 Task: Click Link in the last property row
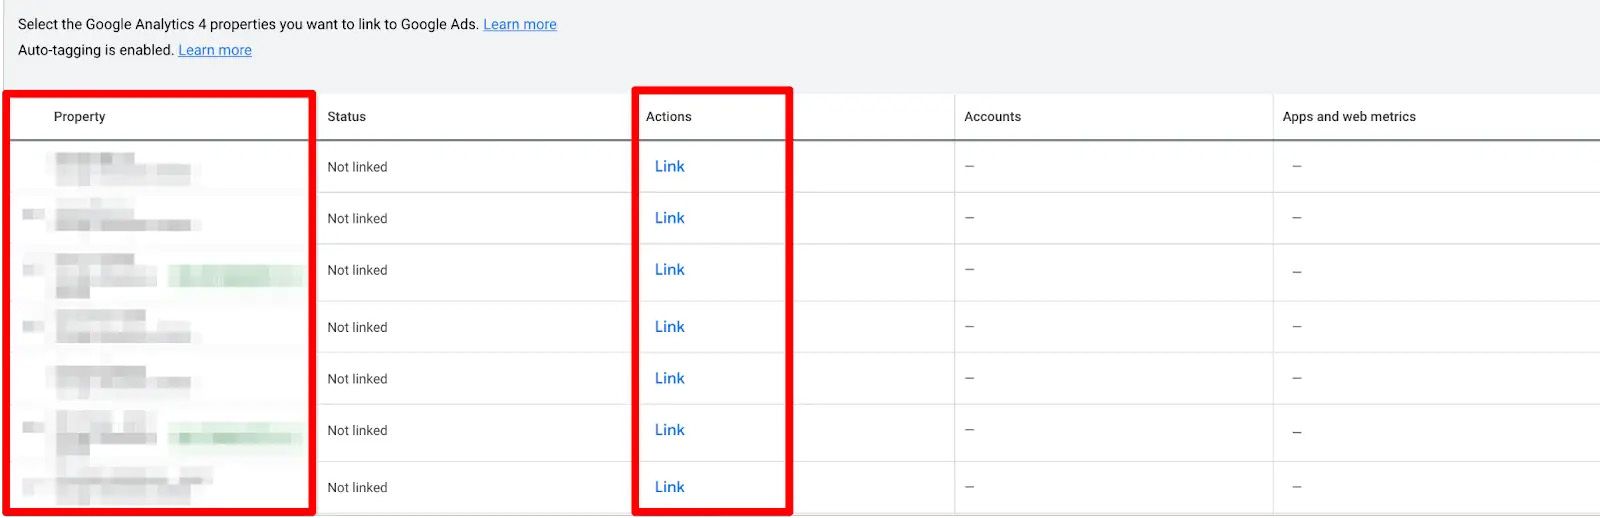tap(670, 486)
